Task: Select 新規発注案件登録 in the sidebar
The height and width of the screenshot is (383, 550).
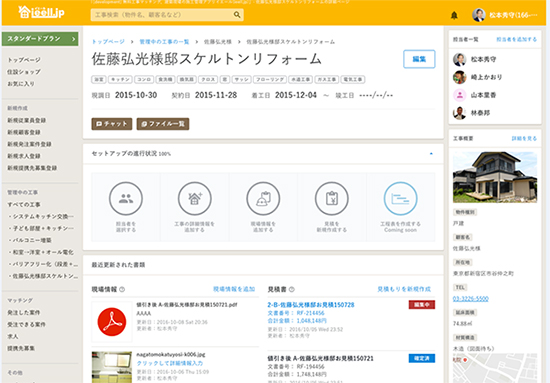Action: coord(29,144)
